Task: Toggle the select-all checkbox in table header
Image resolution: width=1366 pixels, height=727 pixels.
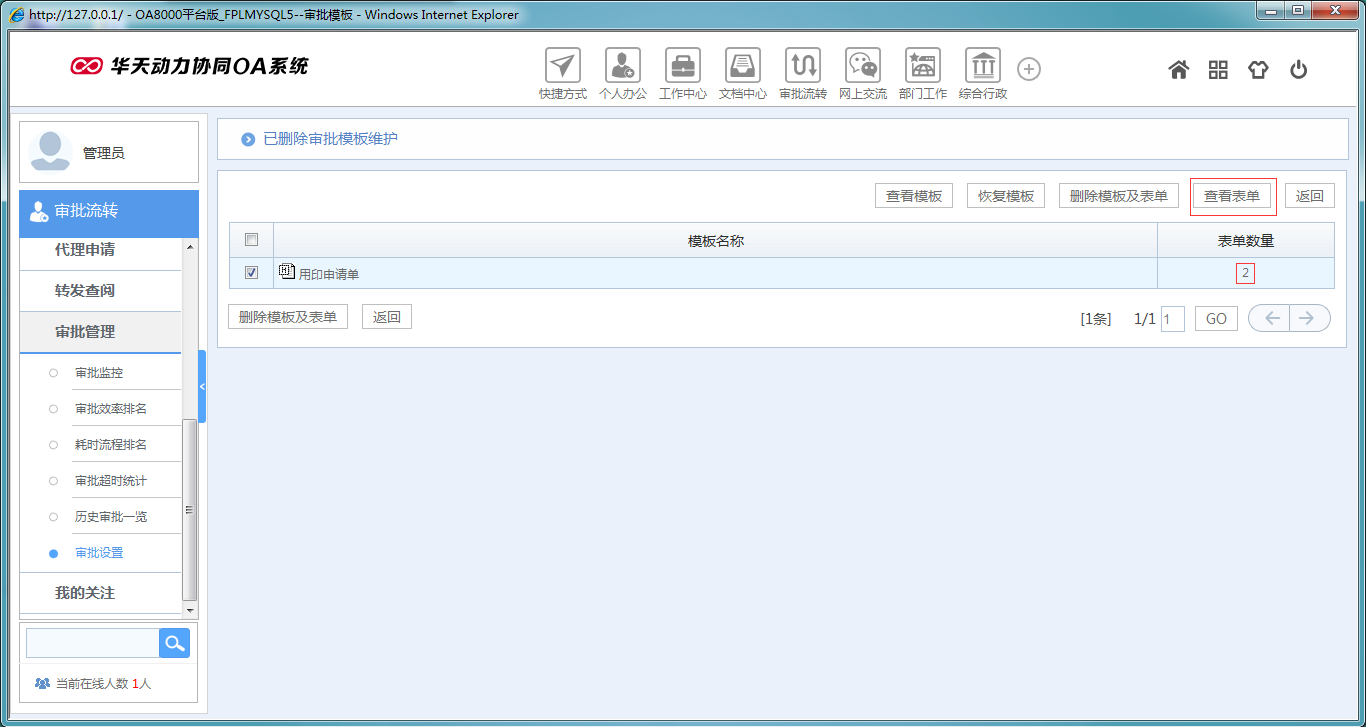Action: (252, 240)
